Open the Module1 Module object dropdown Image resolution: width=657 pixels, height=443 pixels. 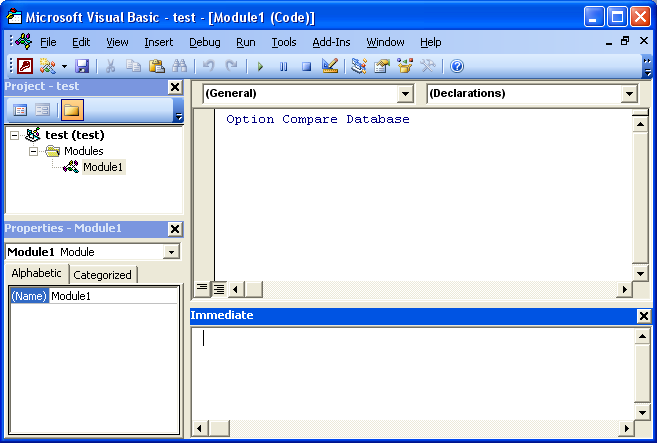tap(171, 252)
